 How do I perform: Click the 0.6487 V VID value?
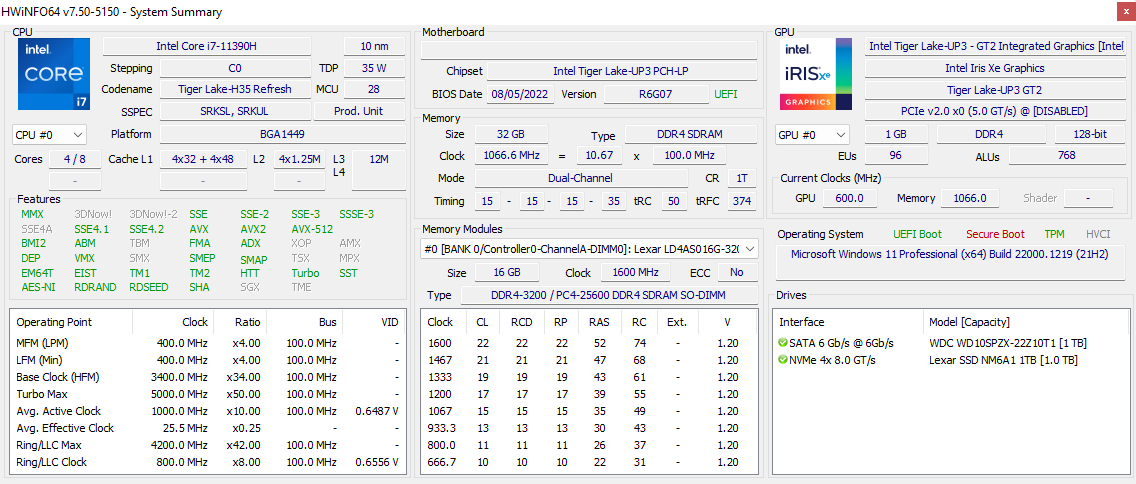pos(377,411)
